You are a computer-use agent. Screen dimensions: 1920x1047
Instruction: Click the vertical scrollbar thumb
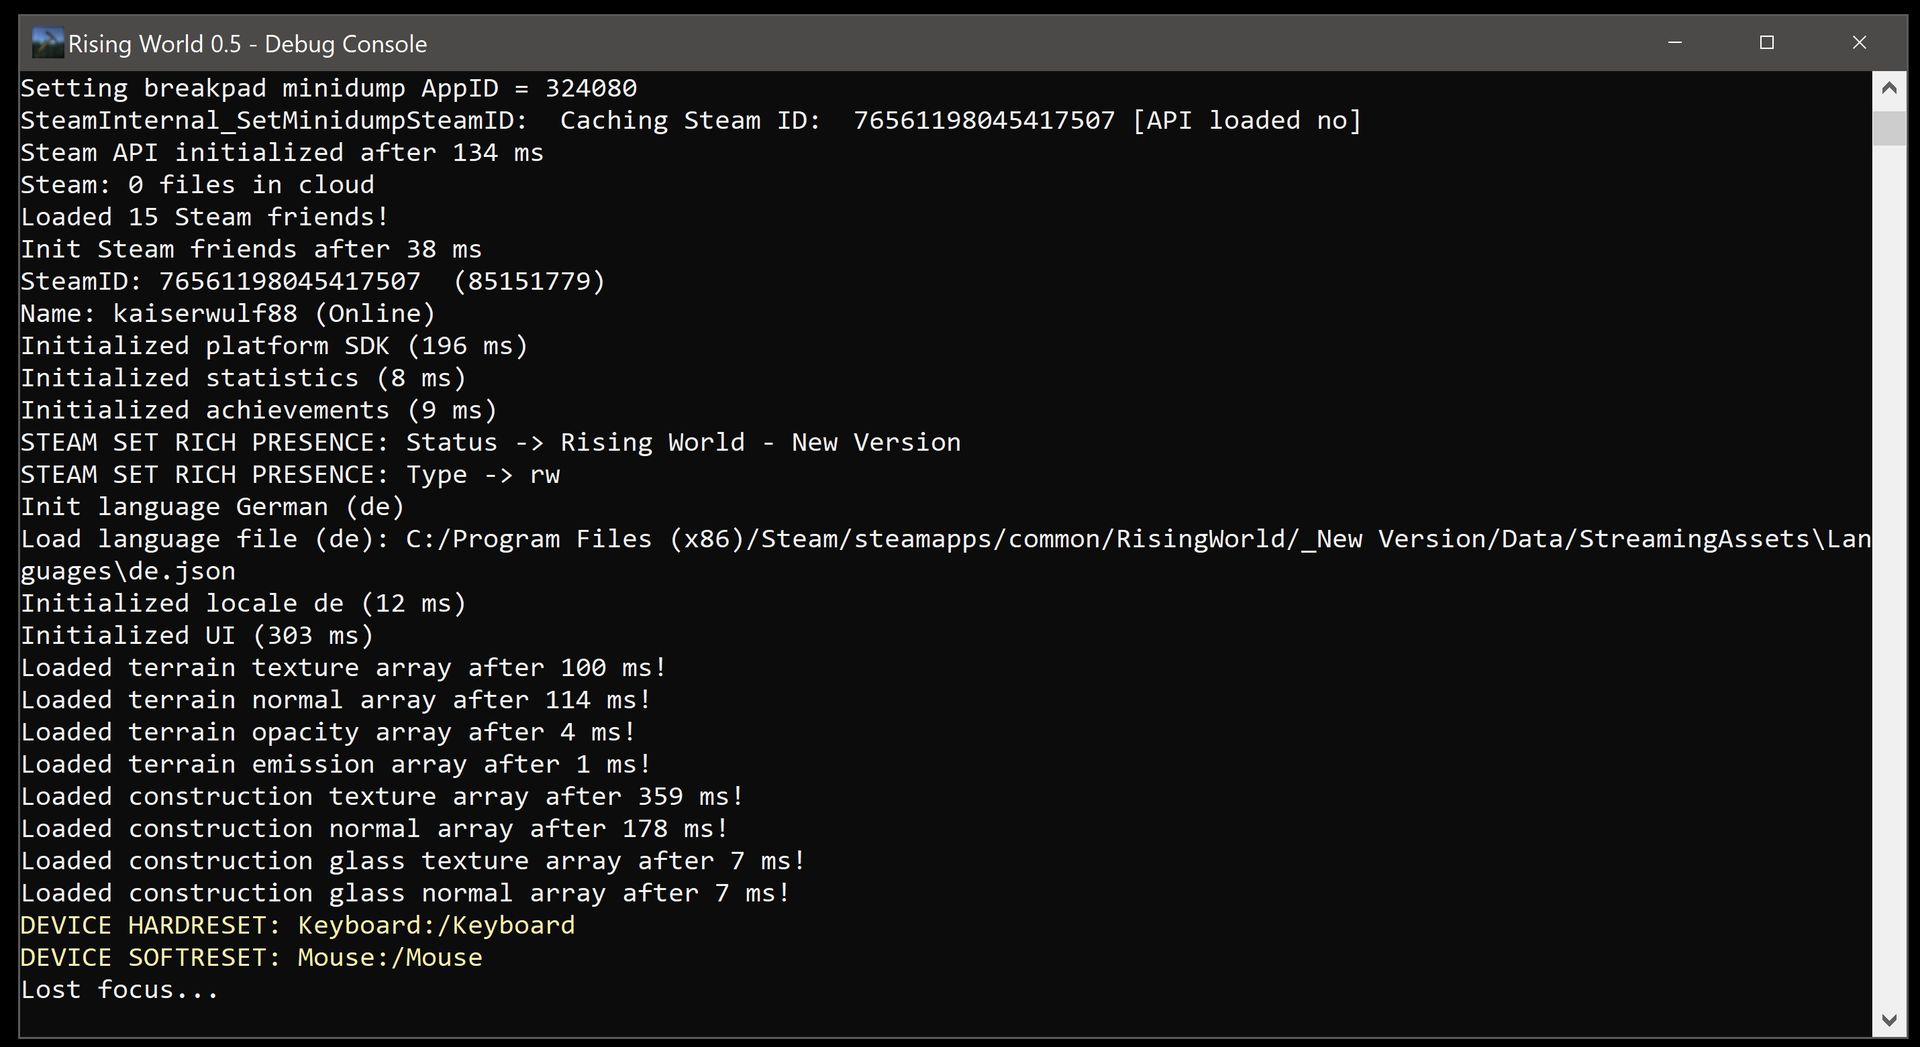tap(1888, 128)
